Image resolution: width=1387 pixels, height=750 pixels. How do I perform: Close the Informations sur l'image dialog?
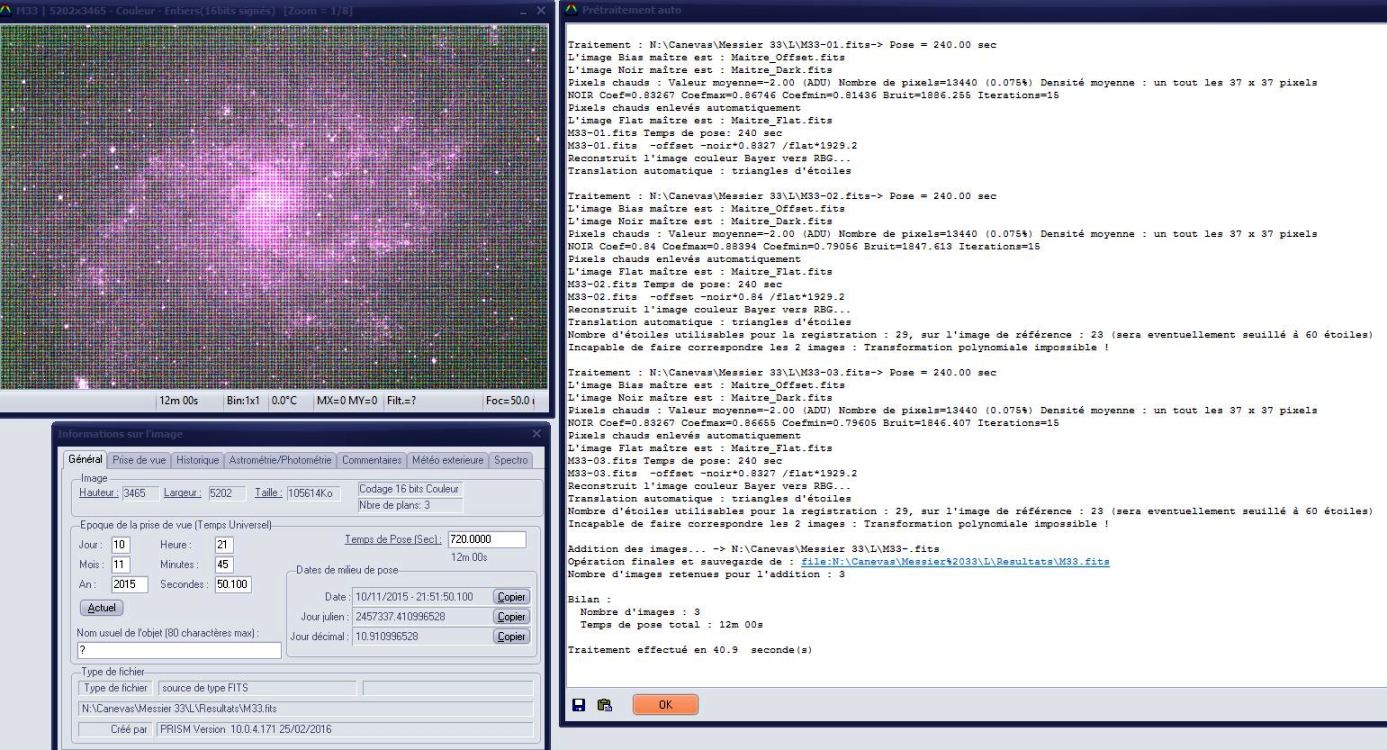click(x=536, y=434)
